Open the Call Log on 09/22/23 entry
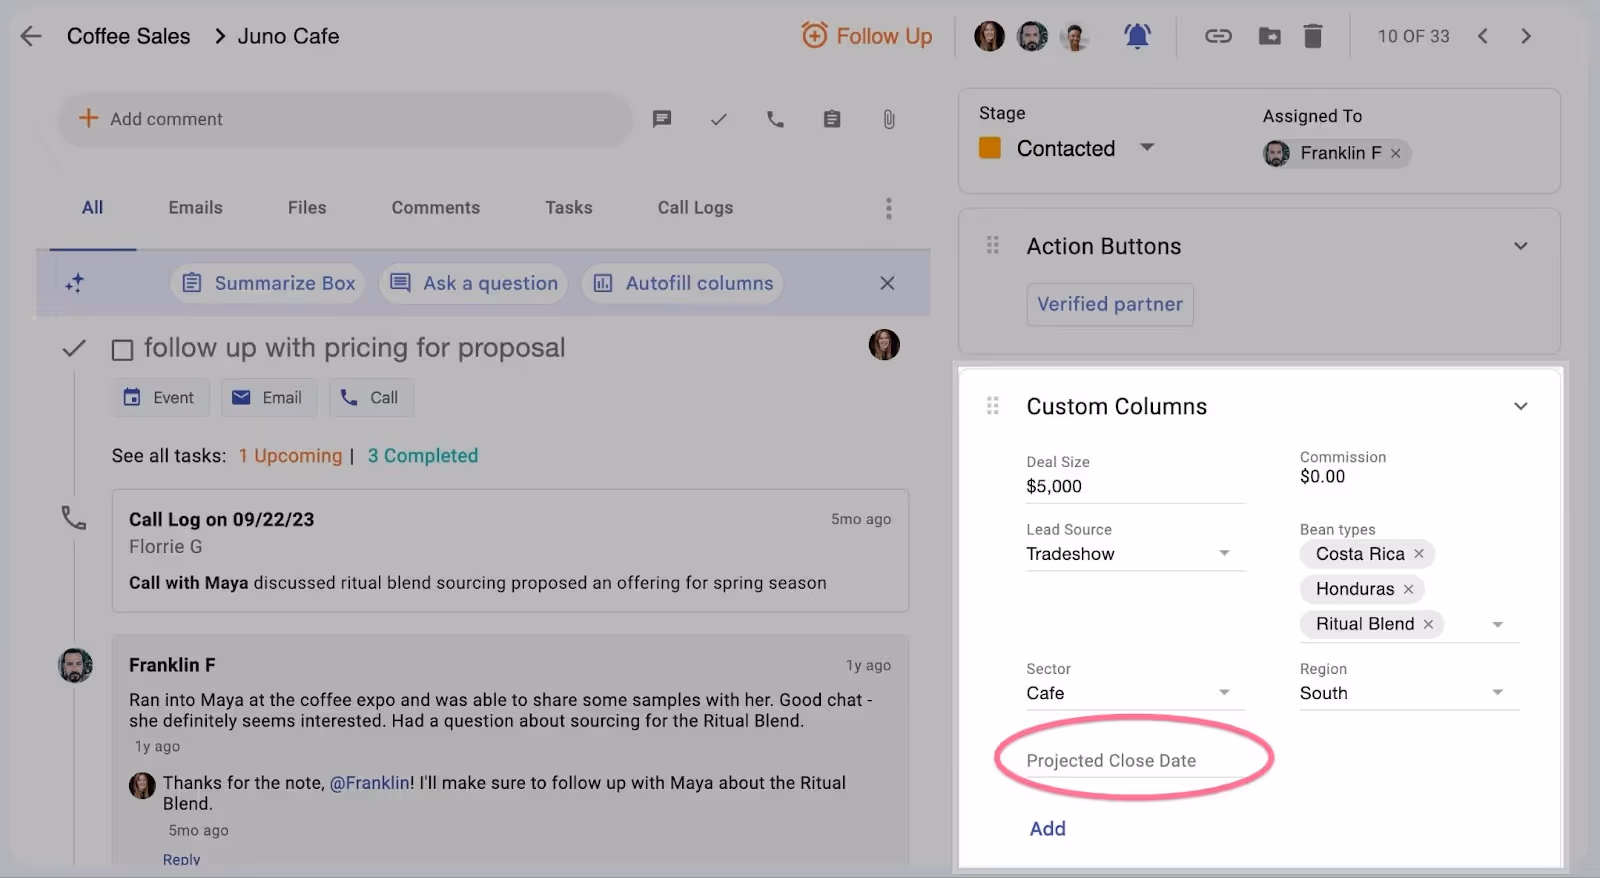1600x878 pixels. tap(510, 550)
